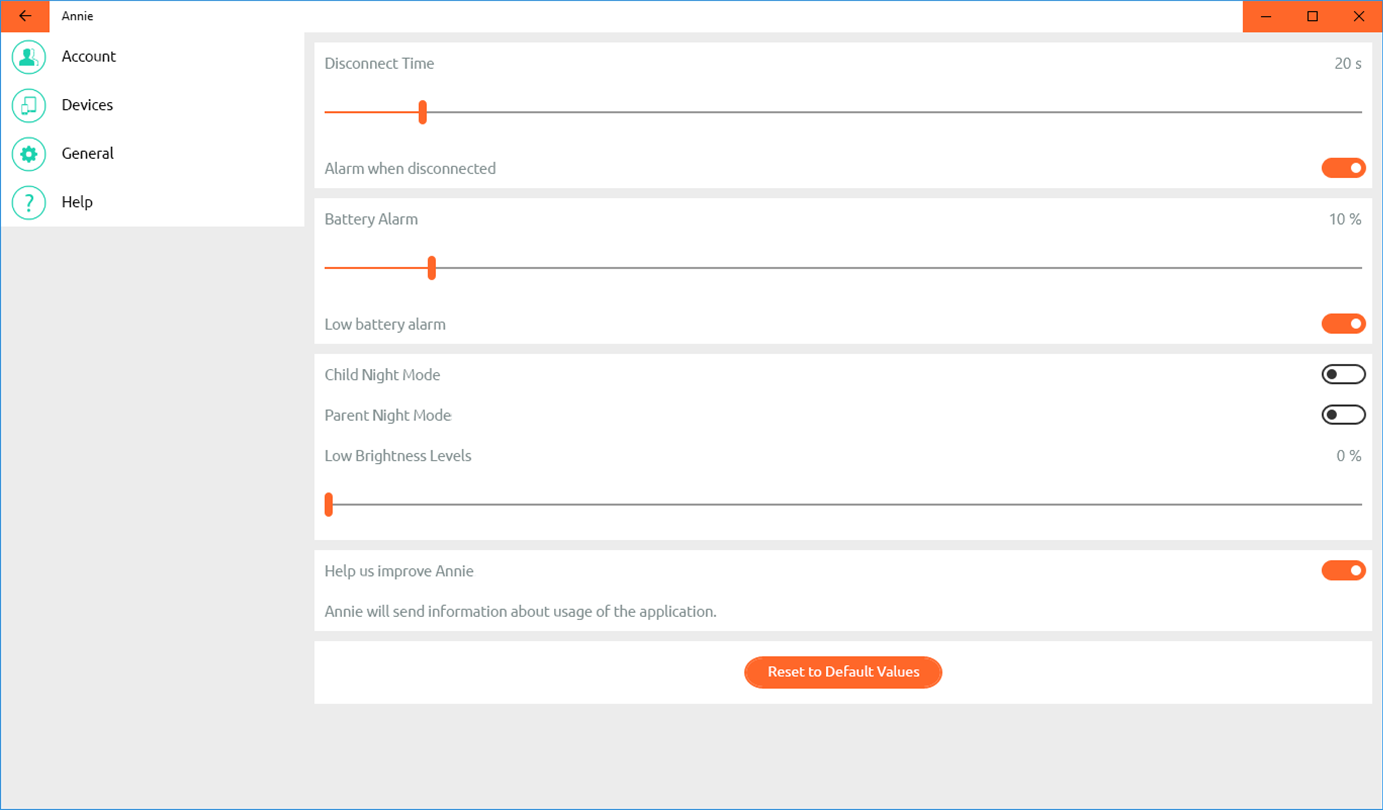Screen dimensions: 1383x810
Task: Click the Help question mark icon
Action: (29, 202)
